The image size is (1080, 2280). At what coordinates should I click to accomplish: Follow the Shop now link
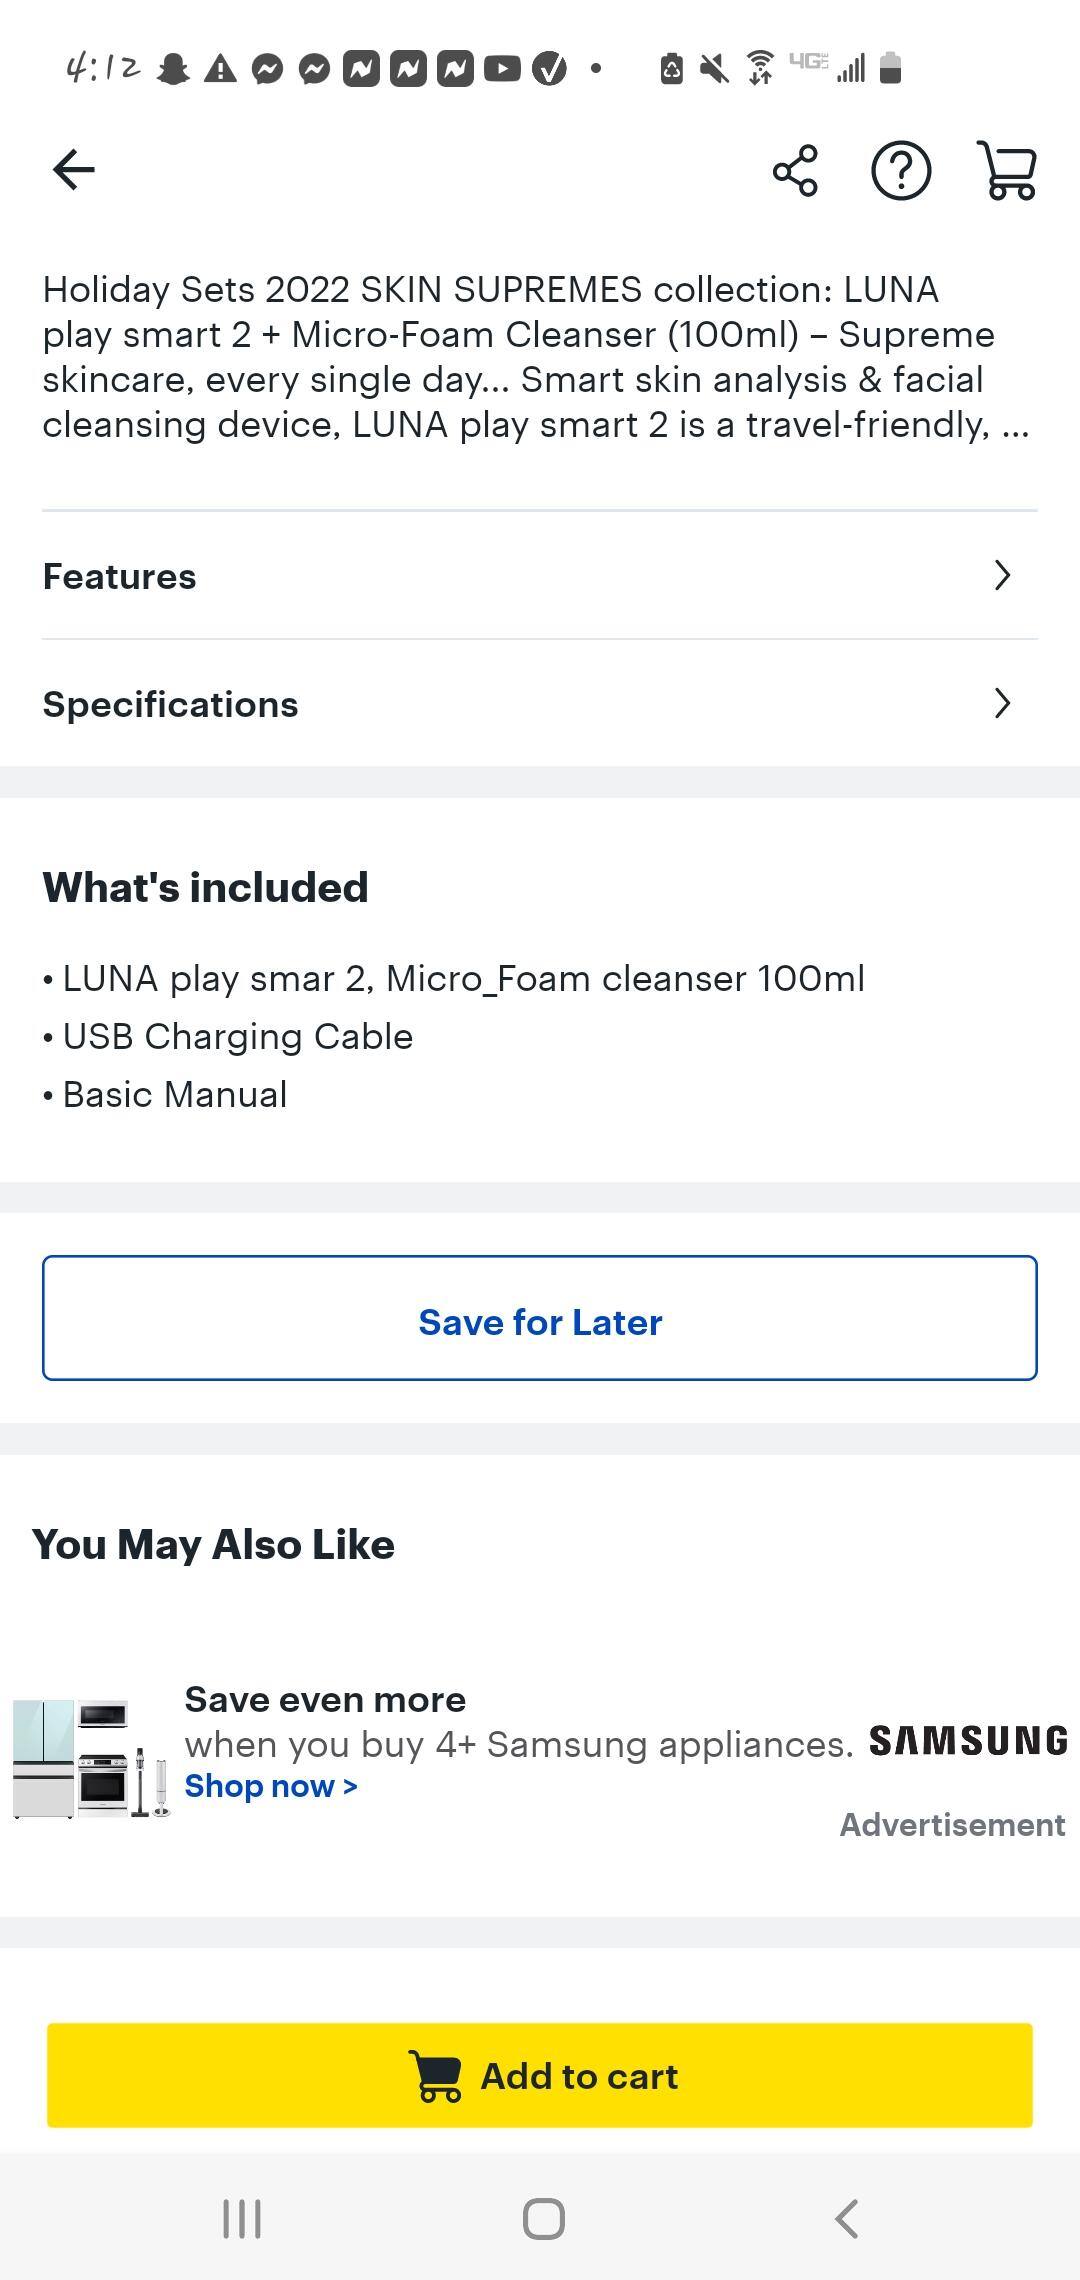pyautogui.click(x=270, y=1785)
